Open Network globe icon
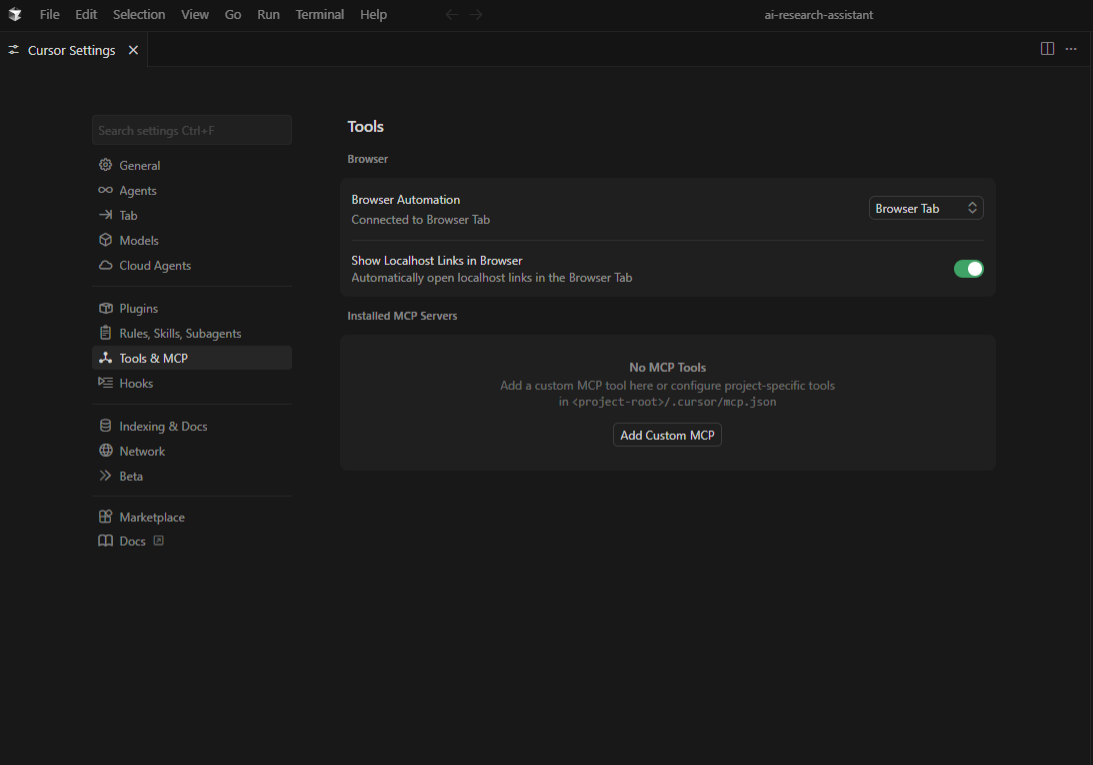This screenshot has height=765, width=1093. [105, 451]
